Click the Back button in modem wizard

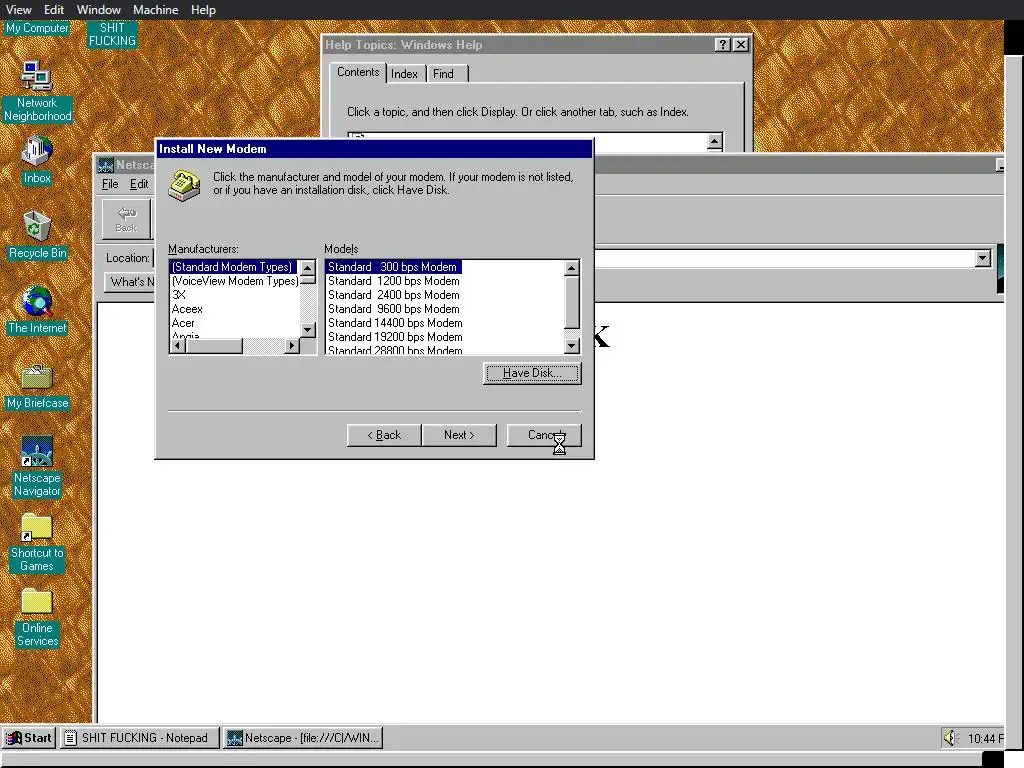[x=384, y=435]
